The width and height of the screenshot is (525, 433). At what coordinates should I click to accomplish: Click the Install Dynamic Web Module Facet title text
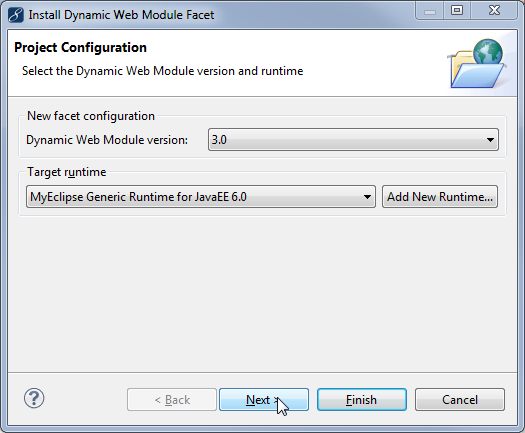coord(121,15)
